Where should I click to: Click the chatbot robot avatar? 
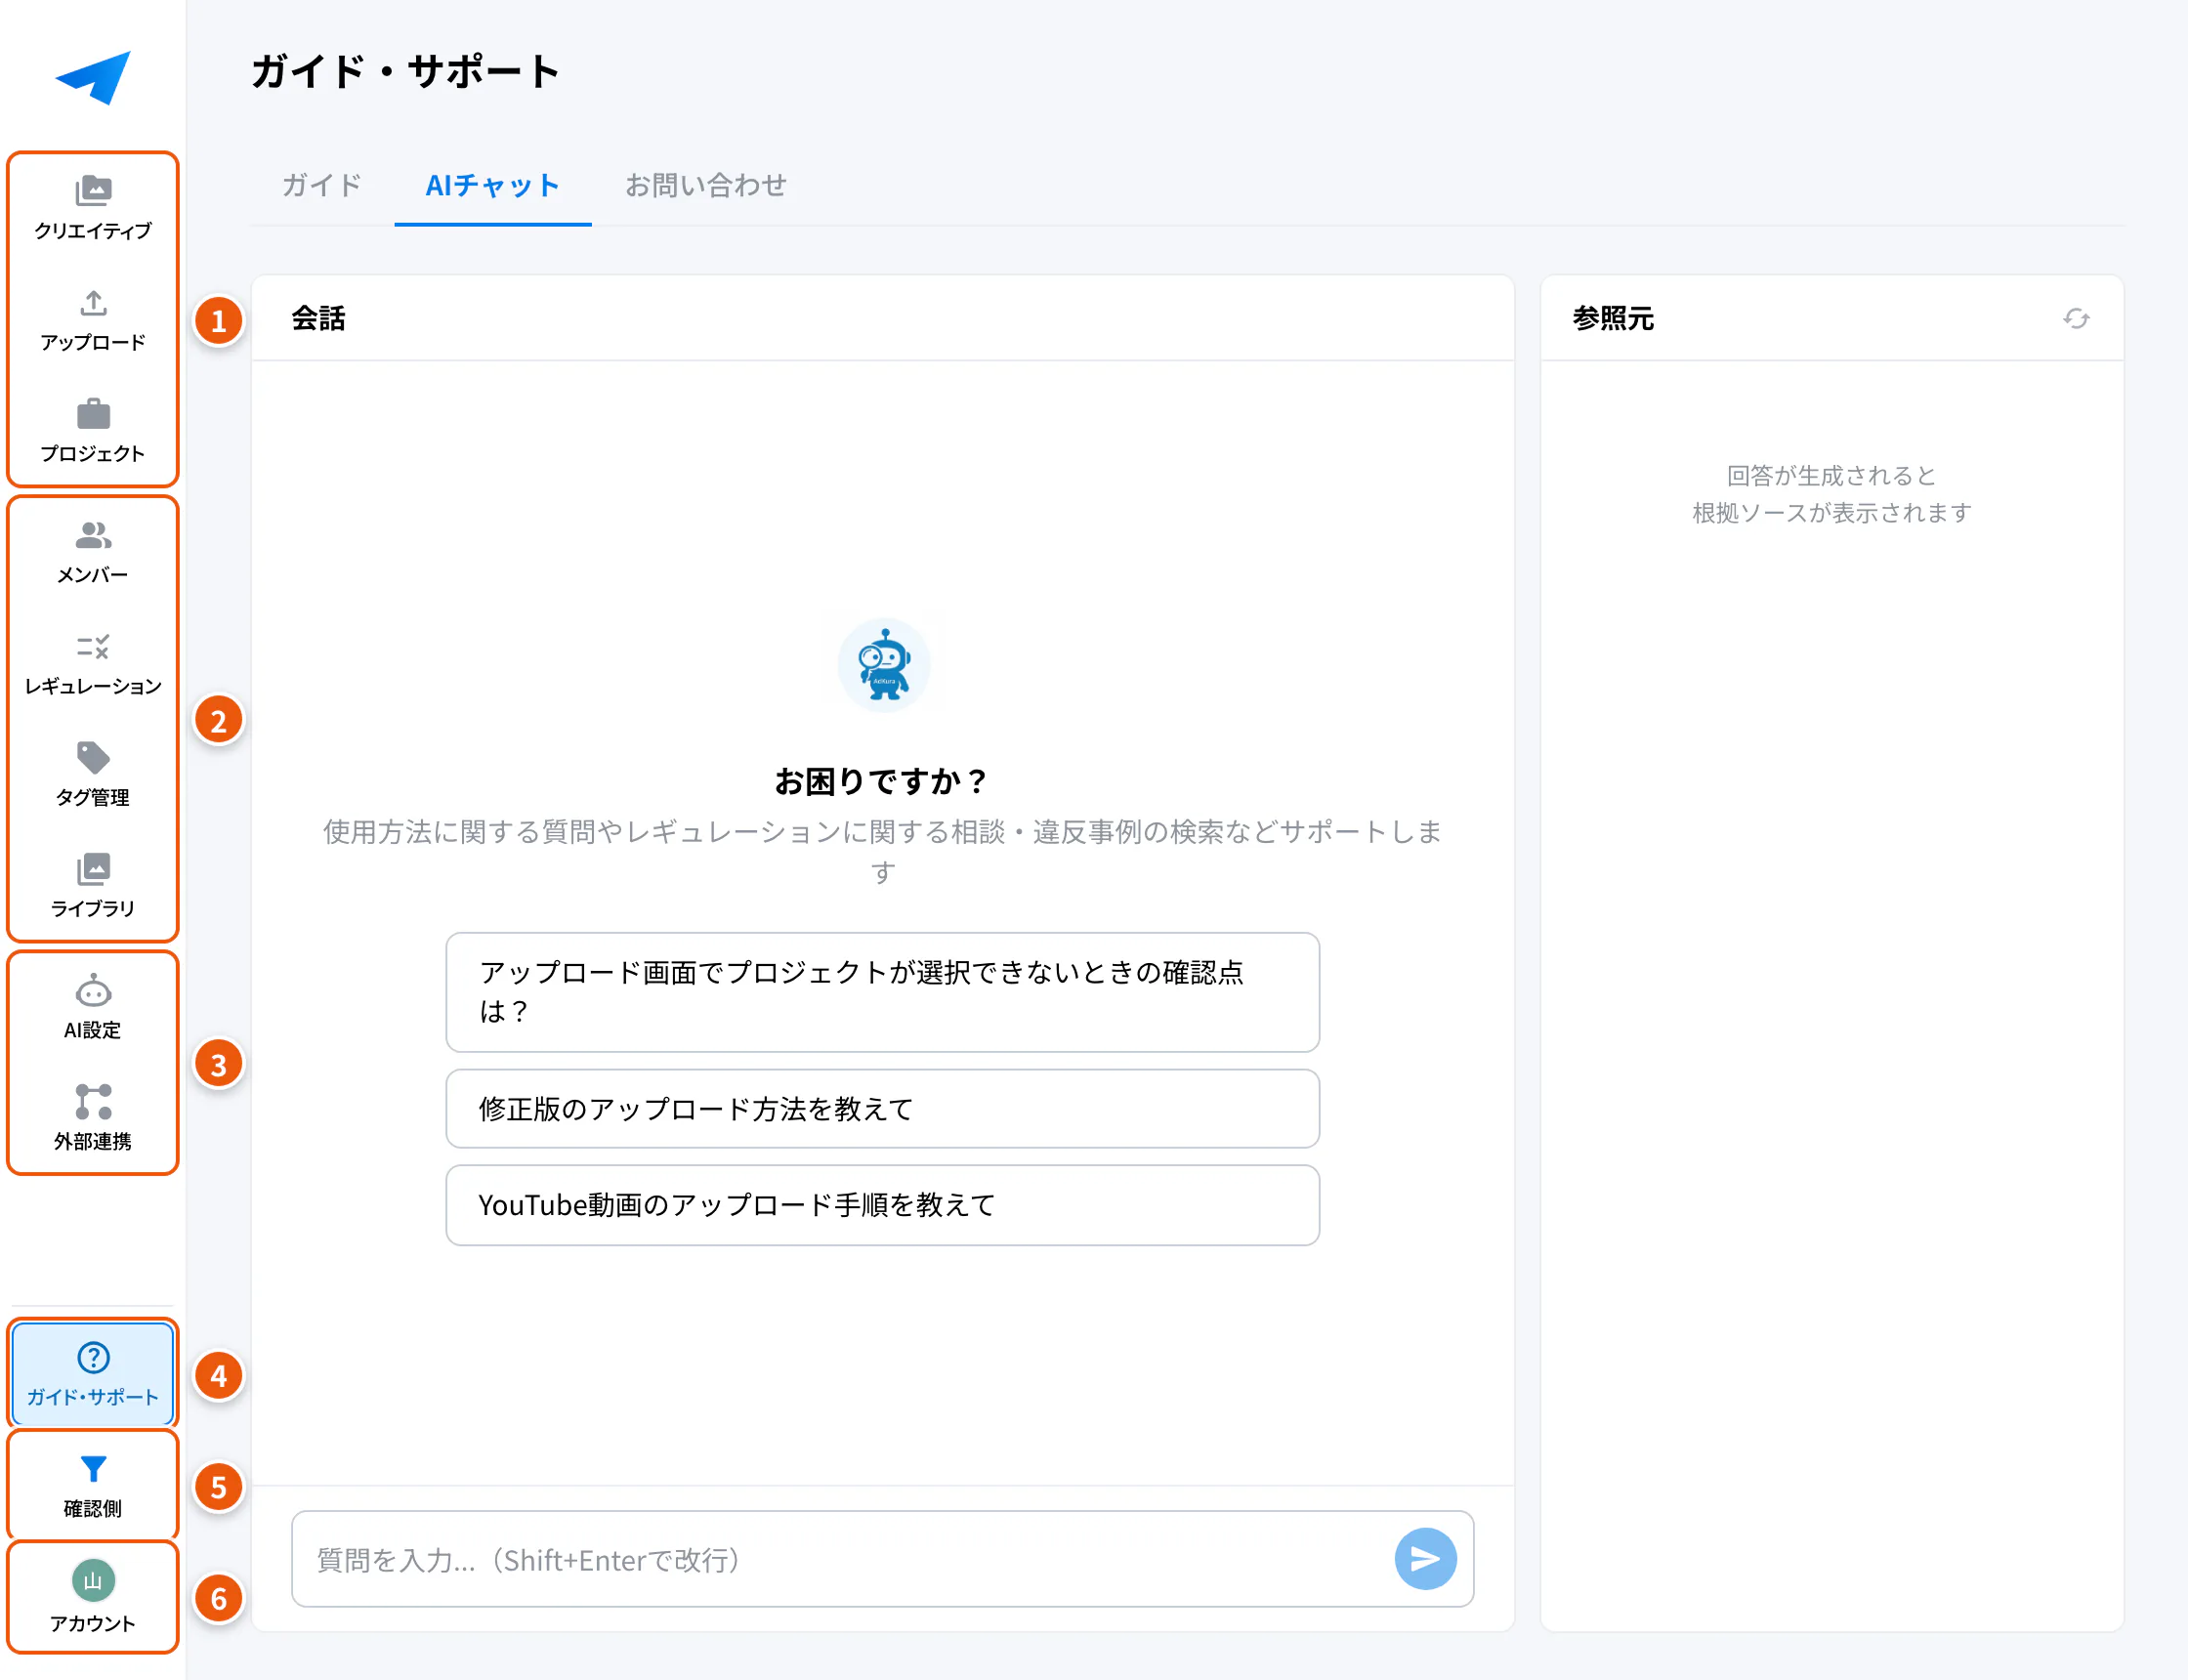pyautogui.click(x=884, y=665)
